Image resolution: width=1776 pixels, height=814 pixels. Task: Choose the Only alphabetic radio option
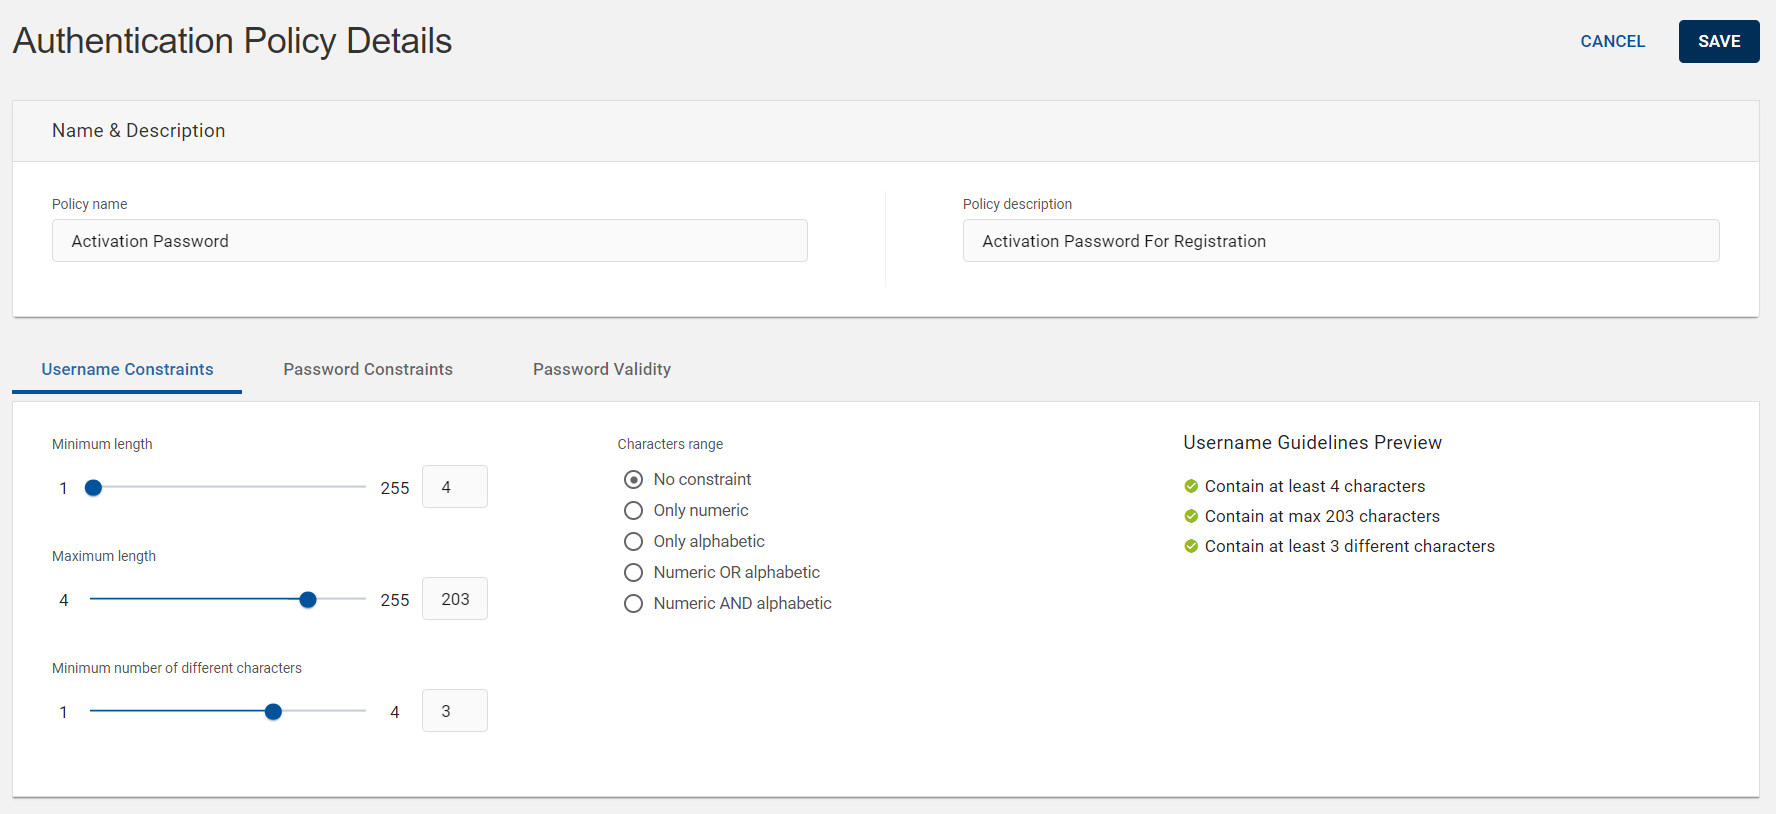[x=633, y=542]
